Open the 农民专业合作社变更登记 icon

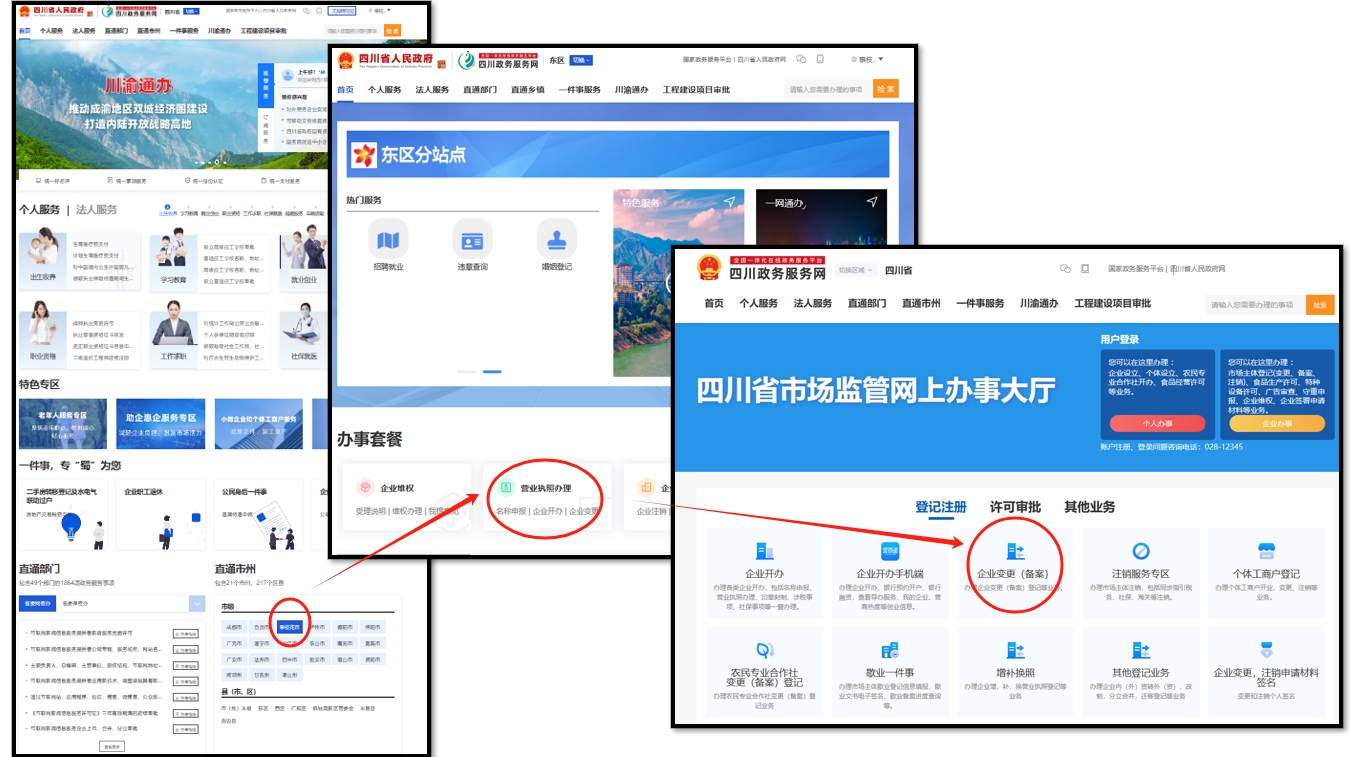pyautogui.click(x=764, y=650)
